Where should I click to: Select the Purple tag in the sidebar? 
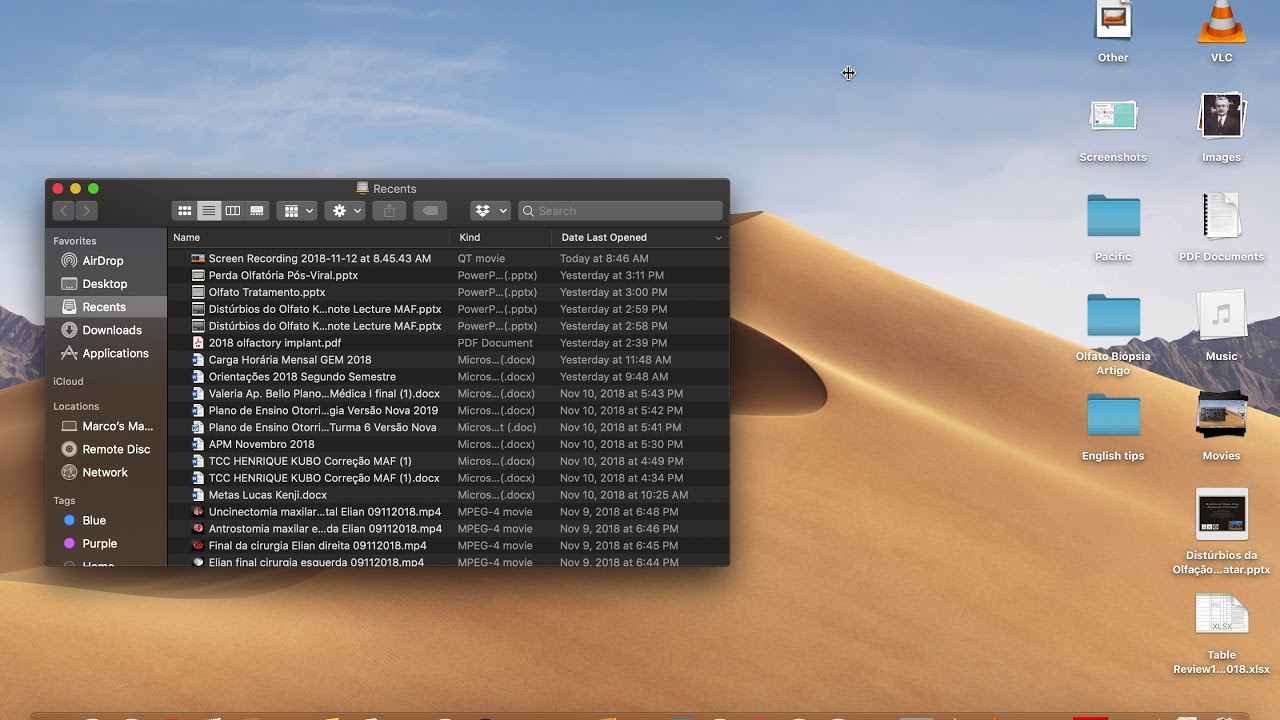click(100, 543)
